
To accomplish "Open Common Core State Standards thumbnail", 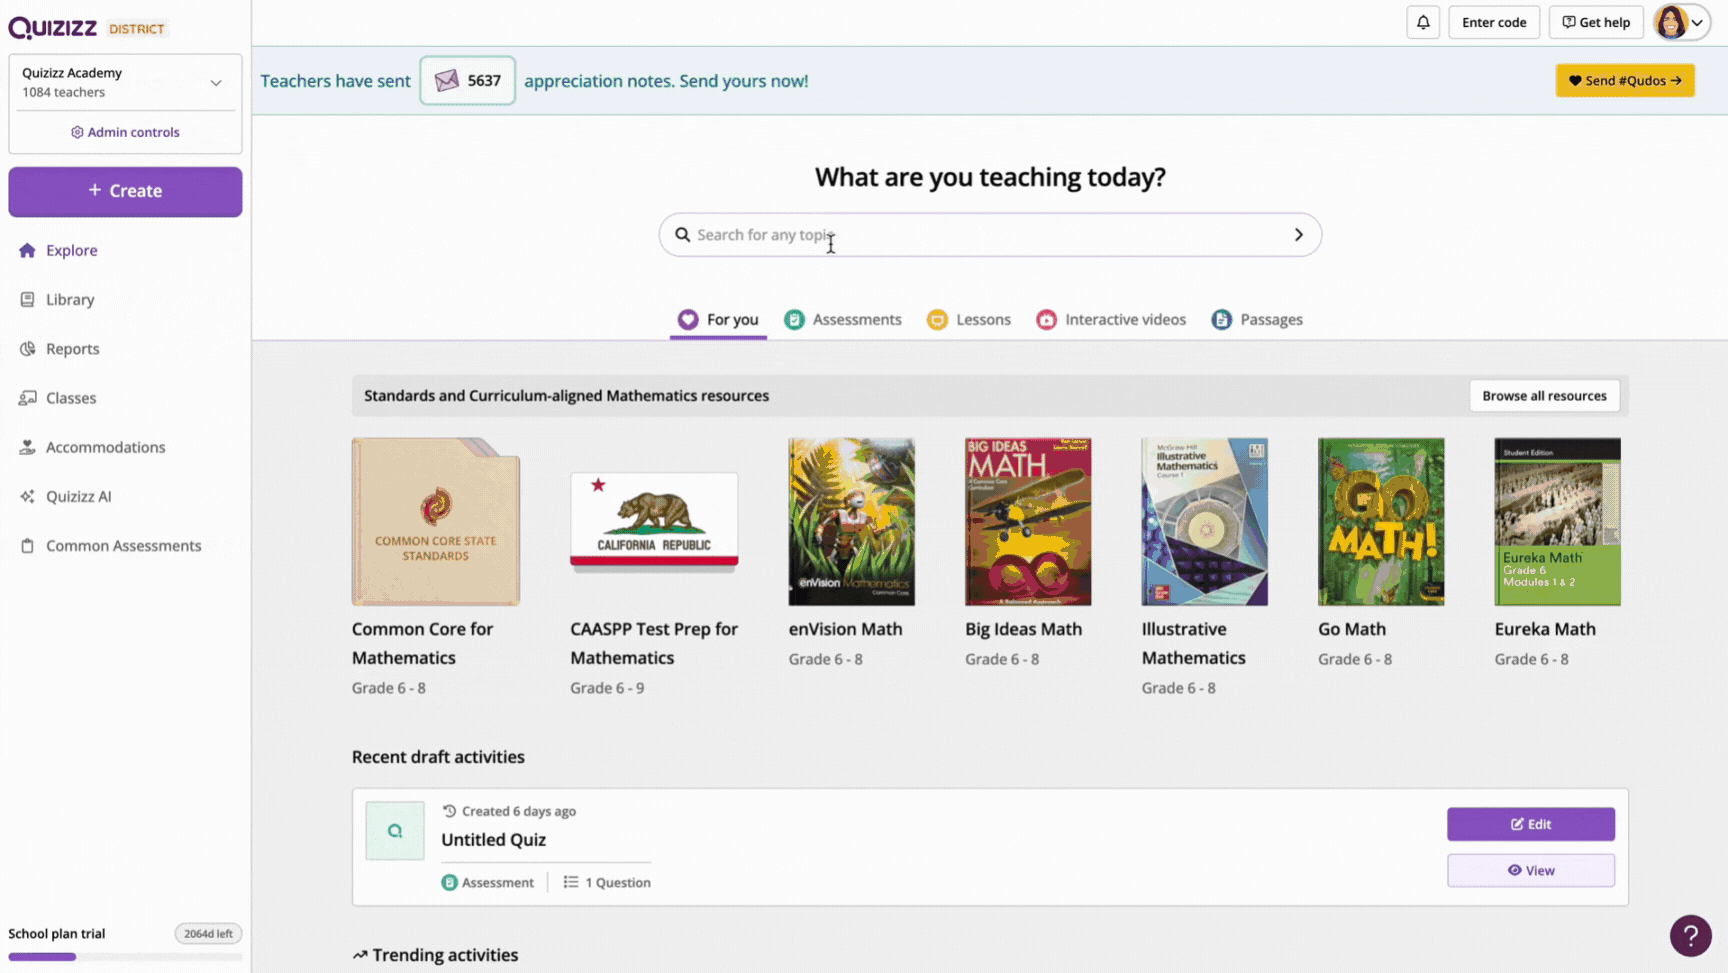I will [435, 521].
